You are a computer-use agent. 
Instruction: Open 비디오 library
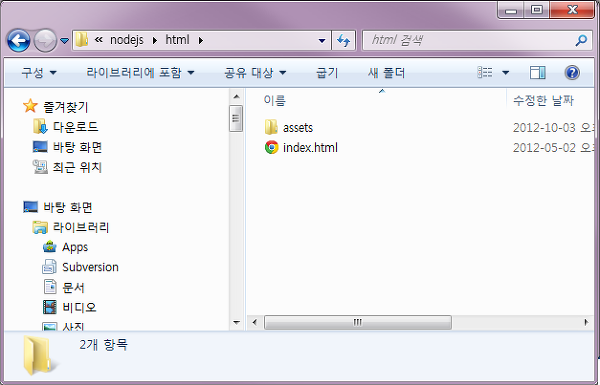click(x=79, y=307)
